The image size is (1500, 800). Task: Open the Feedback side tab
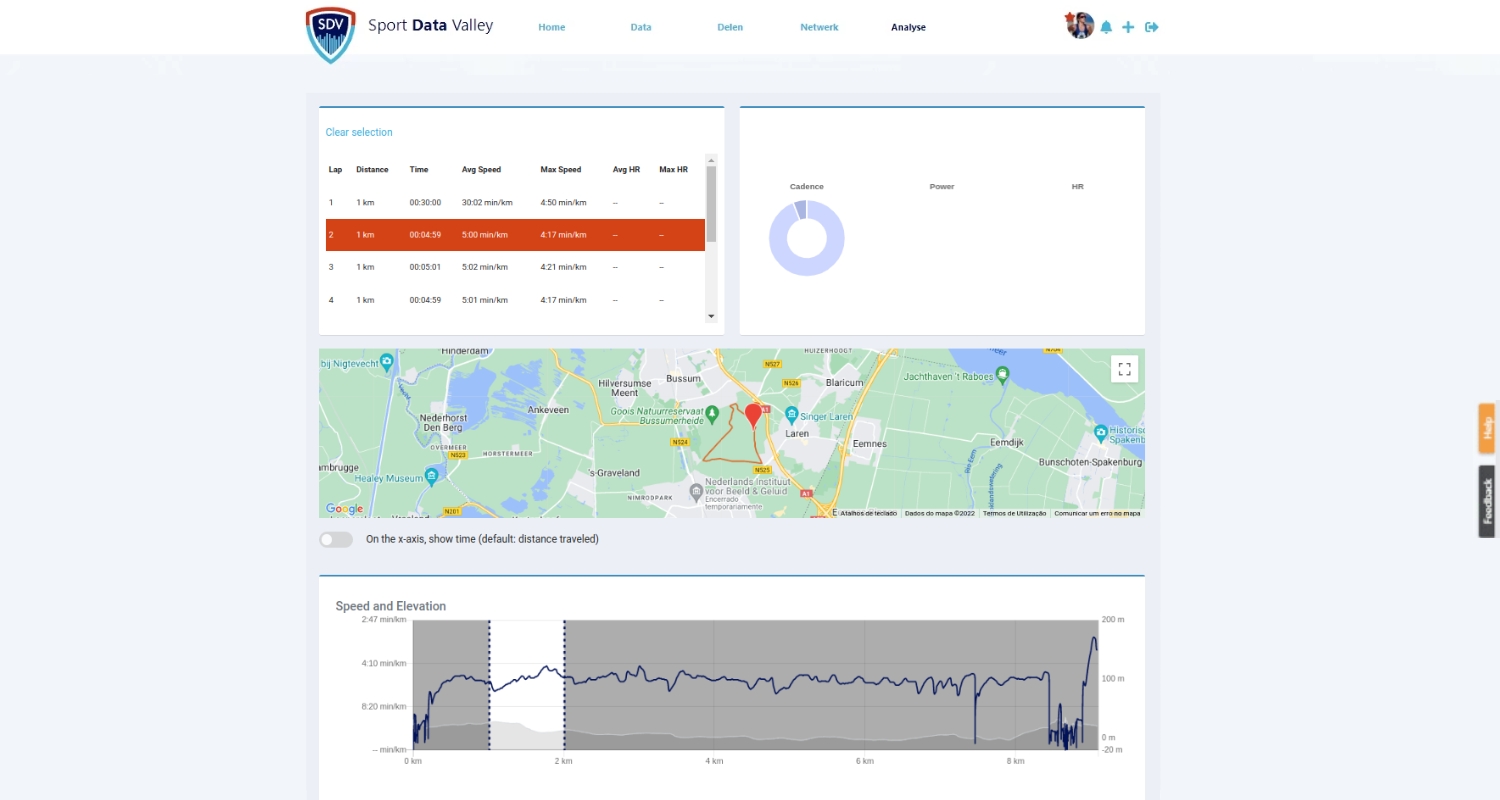coord(1487,501)
